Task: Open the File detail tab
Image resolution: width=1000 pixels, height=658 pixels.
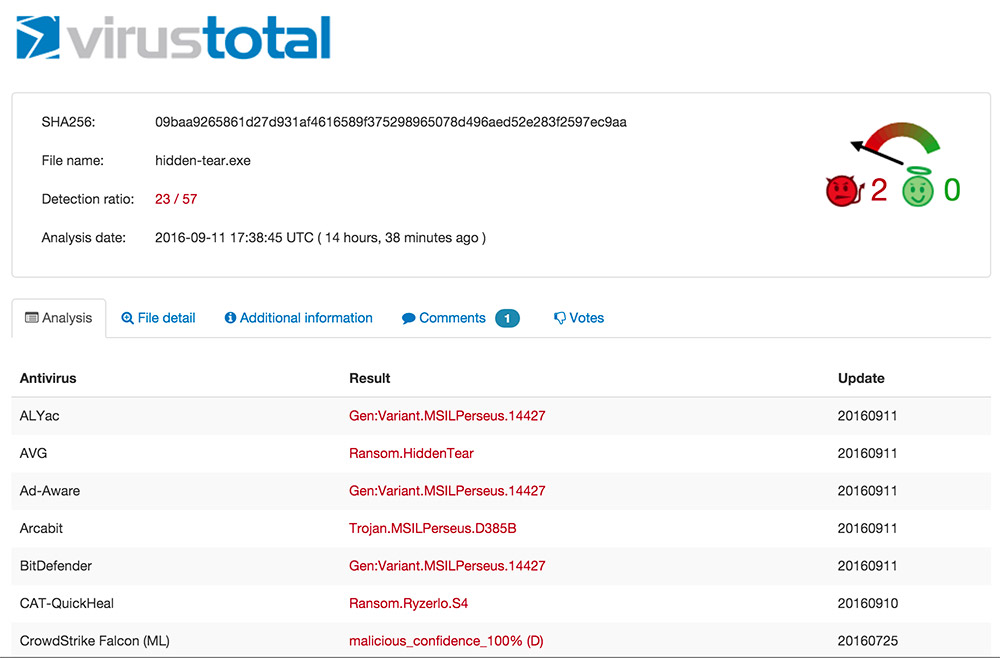Action: pyautogui.click(x=158, y=318)
